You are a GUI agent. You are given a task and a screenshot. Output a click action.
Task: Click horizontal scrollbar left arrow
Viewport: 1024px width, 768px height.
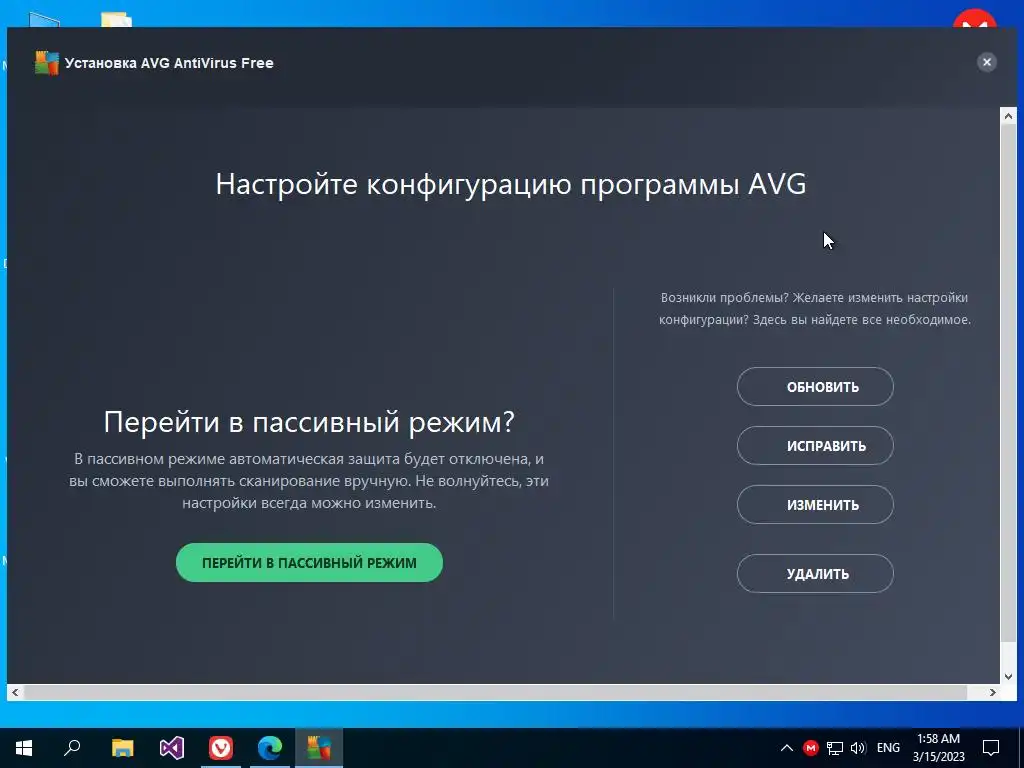pos(15,692)
